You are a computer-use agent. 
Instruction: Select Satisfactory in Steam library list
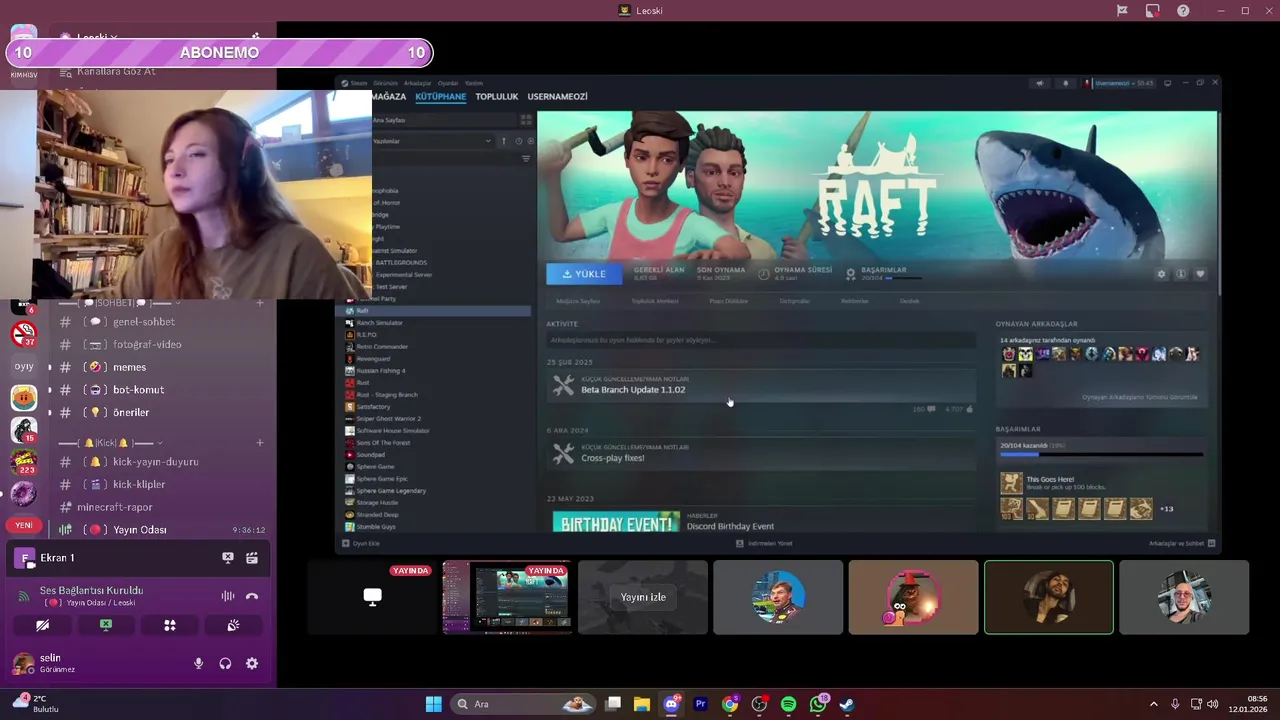(373, 407)
